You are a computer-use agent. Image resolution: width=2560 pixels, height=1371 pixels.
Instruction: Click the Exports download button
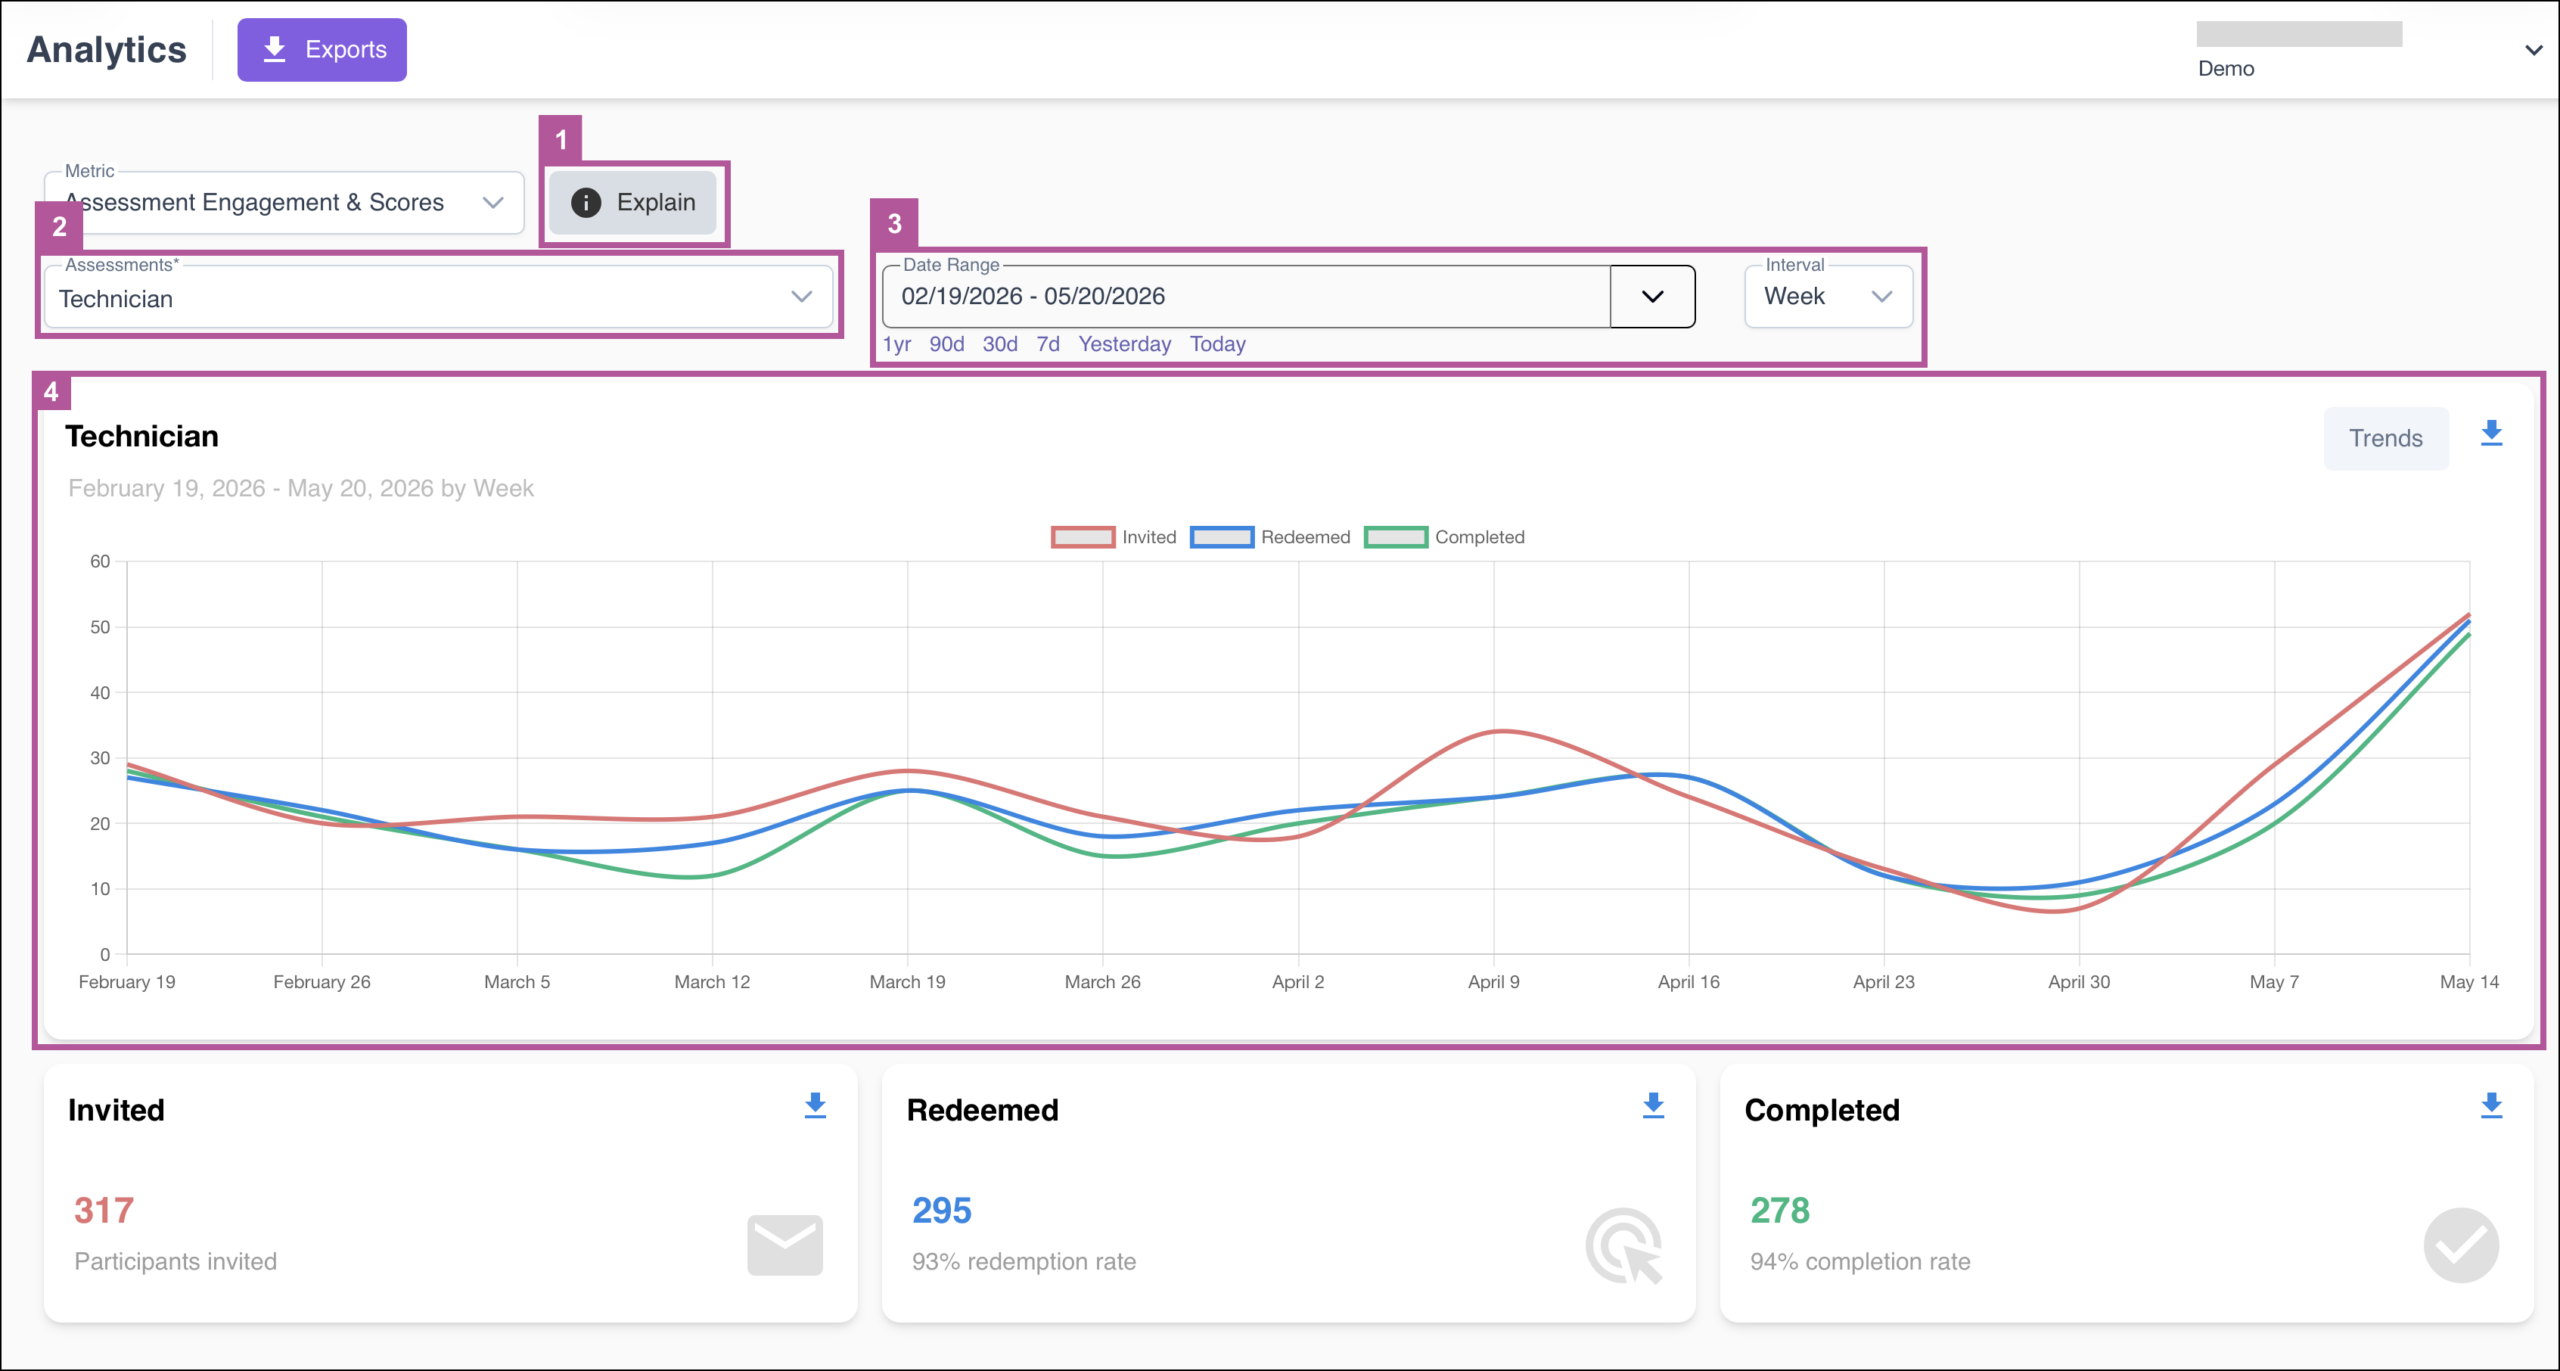coord(321,50)
